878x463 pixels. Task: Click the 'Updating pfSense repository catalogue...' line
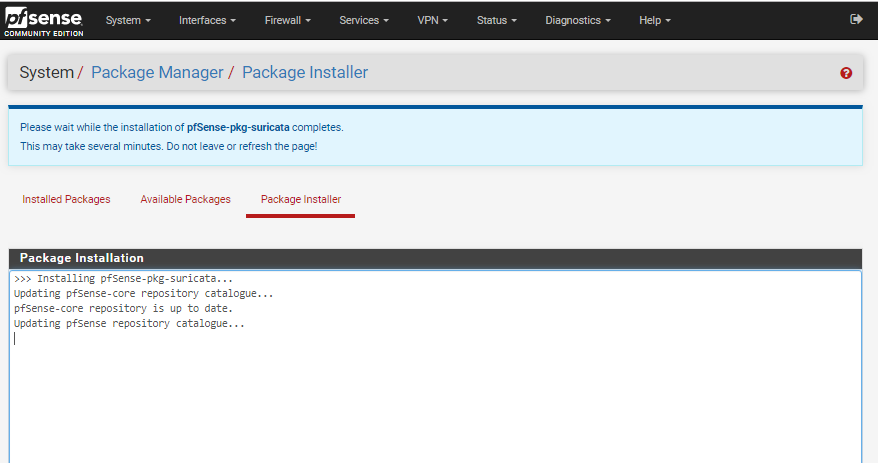coord(129,324)
